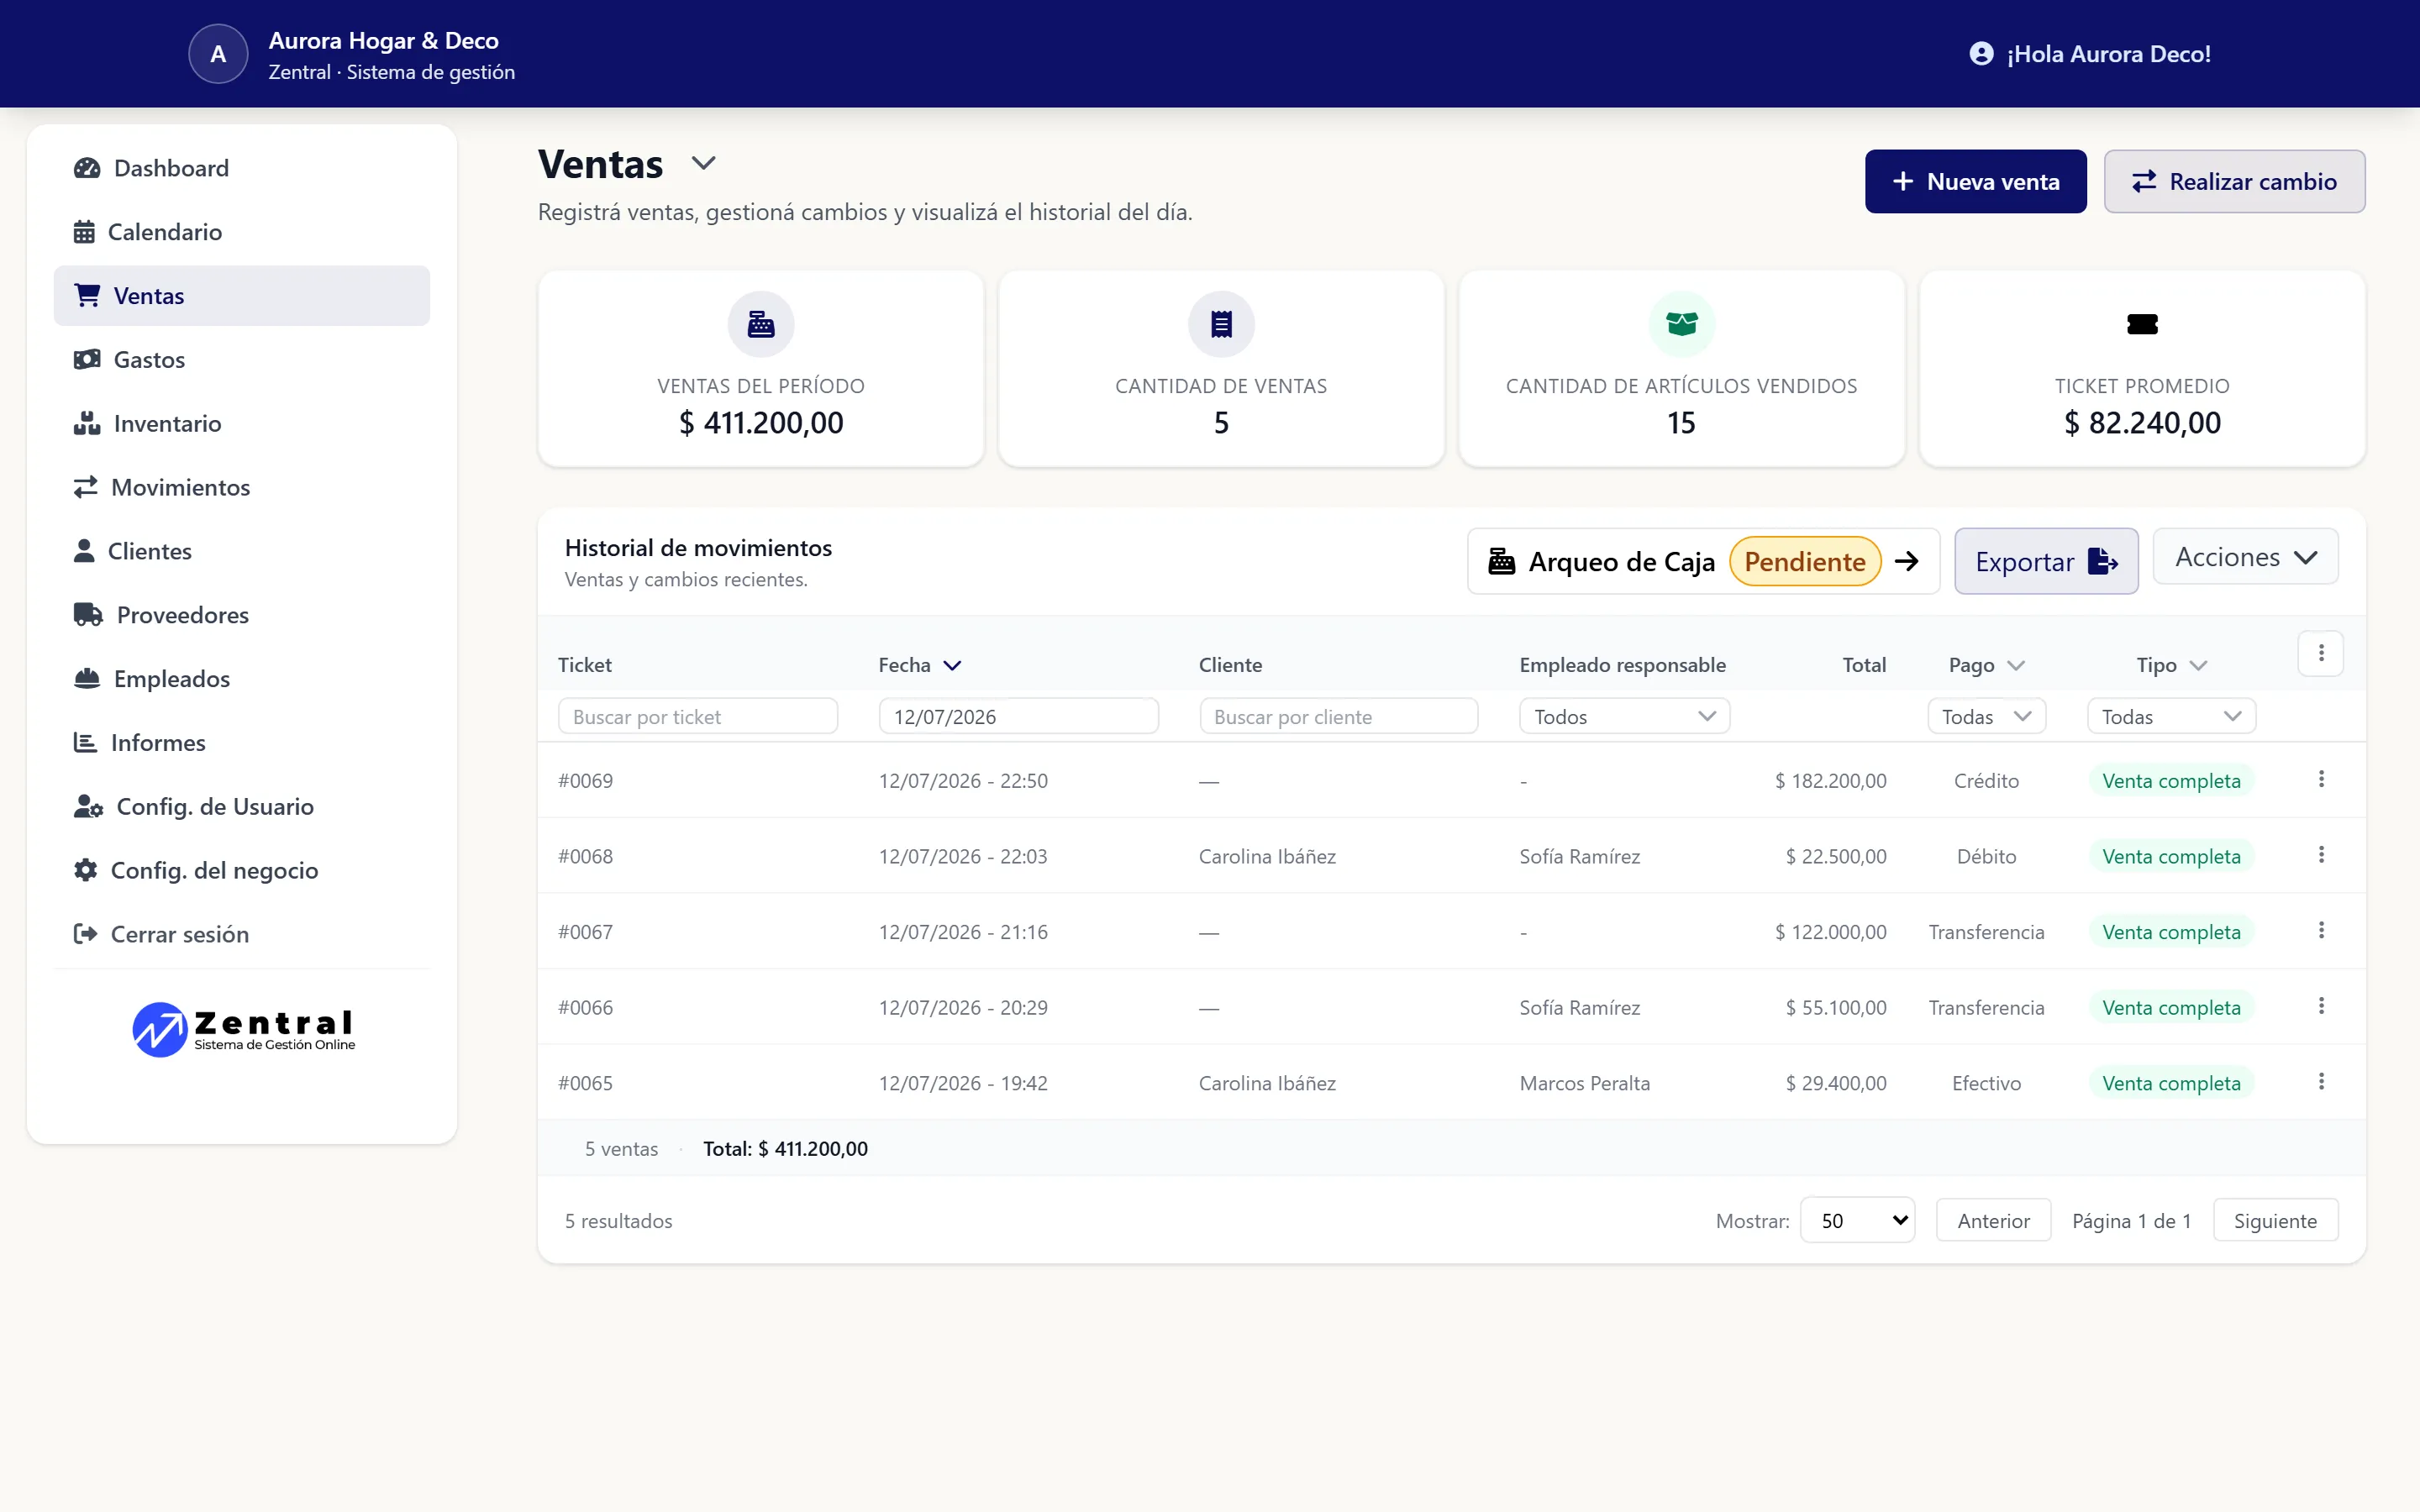The width and height of the screenshot is (2420, 1512).
Task: Open row options for ticket #0068
Action: [2321, 855]
